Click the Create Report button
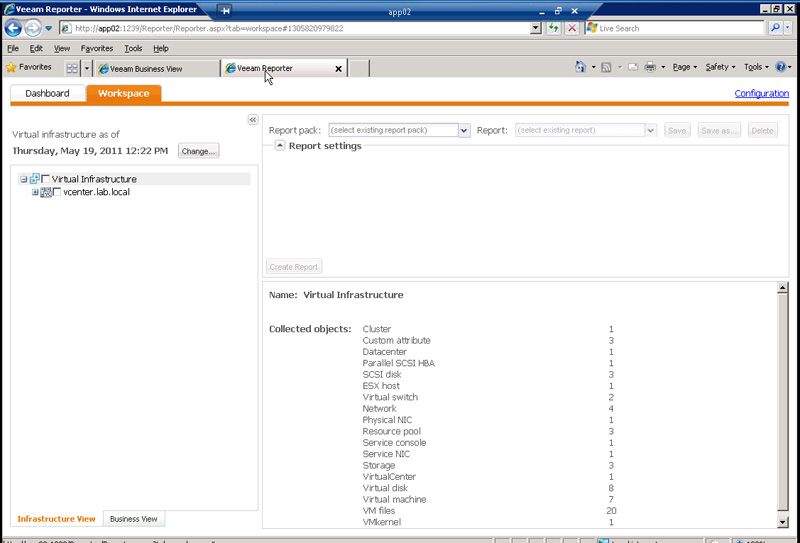The width and height of the screenshot is (800, 543). pyautogui.click(x=294, y=266)
